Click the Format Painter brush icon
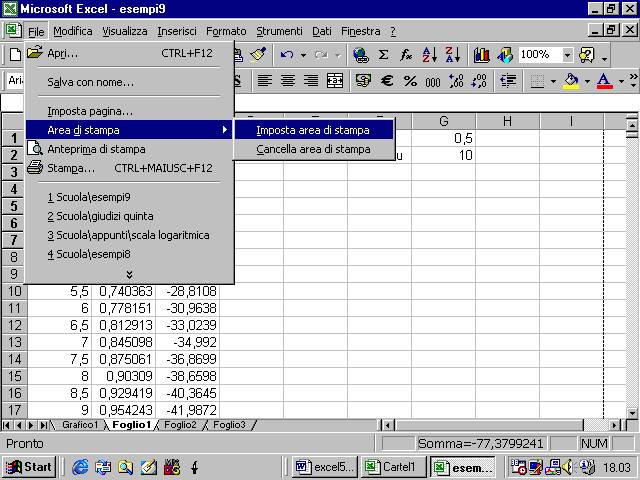The height and width of the screenshot is (480, 640). click(x=258, y=54)
